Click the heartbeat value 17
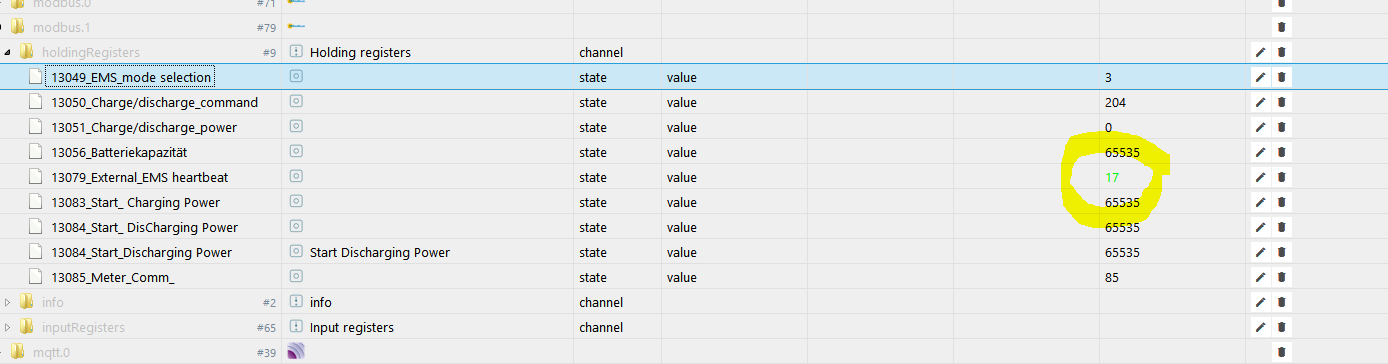The image size is (1388, 364). (1112, 177)
